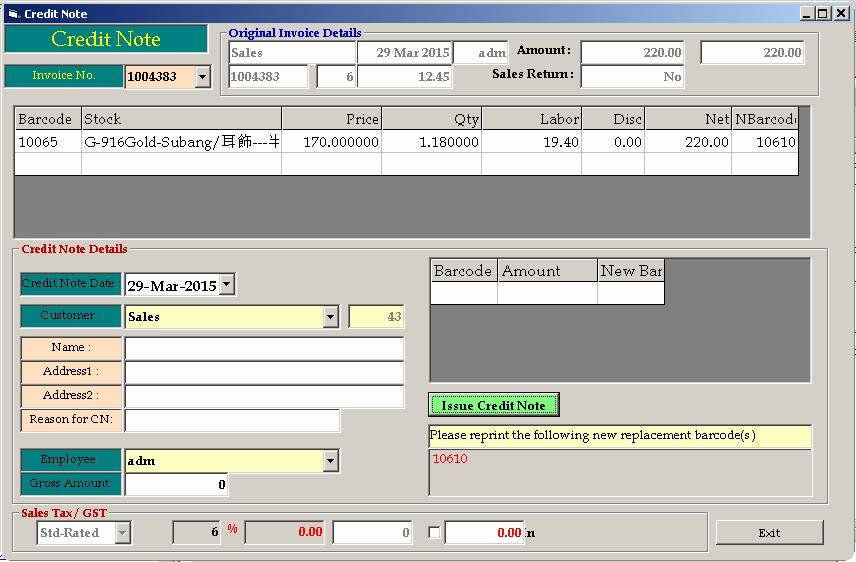Expand the Credit Note Date picker
The height and width of the screenshot is (562, 856).
pos(226,285)
